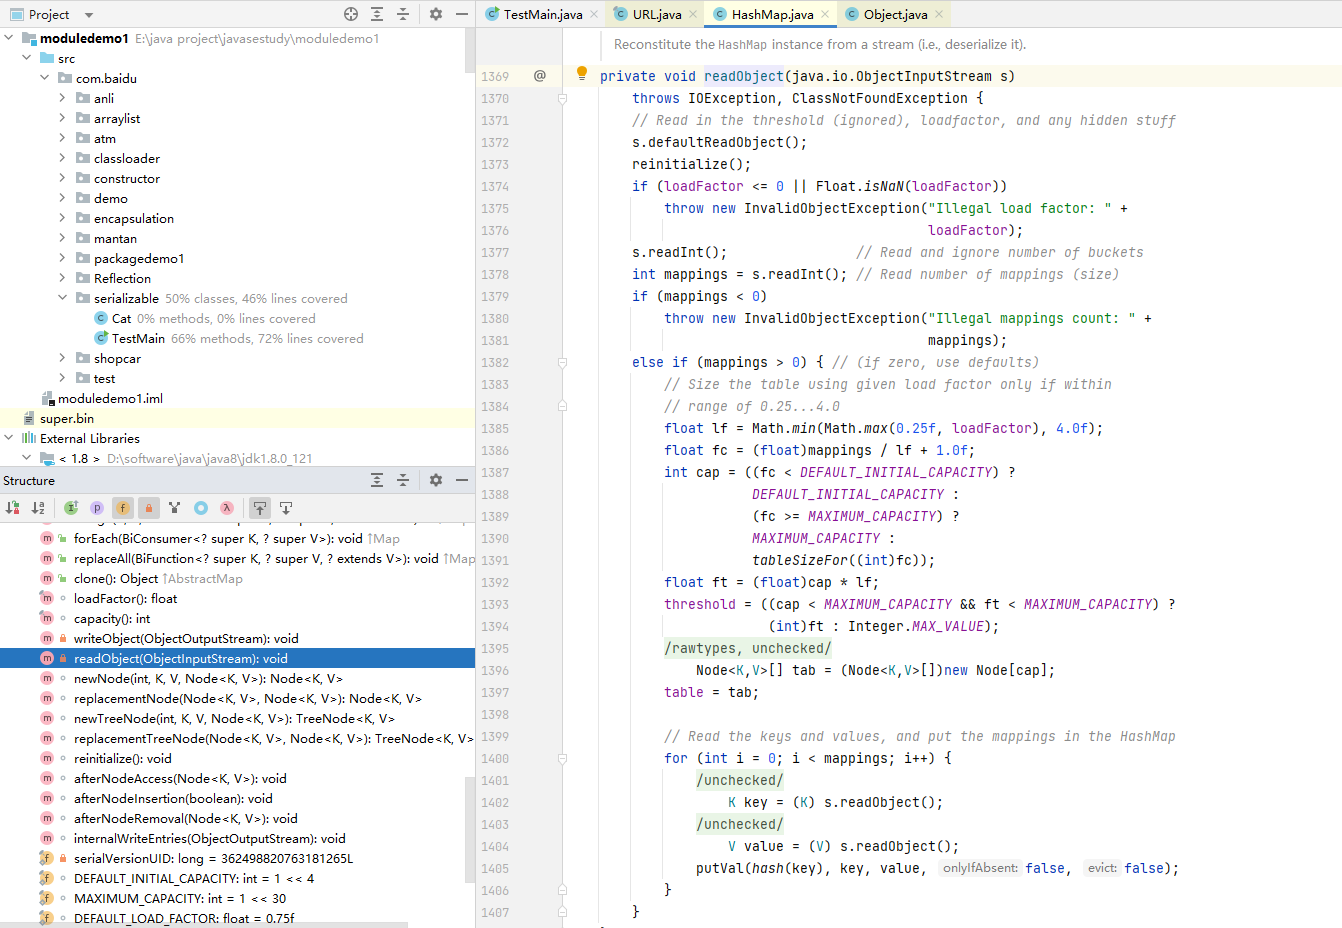Select writeObject(ObjectOutputStream) in Structure

point(186,638)
